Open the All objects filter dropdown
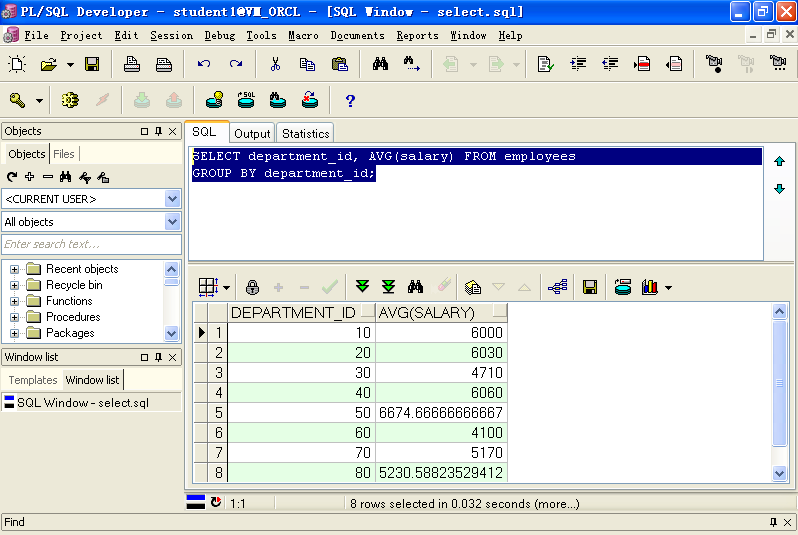Image resolution: width=798 pixels, height=535 pixels. pos(172,222)
